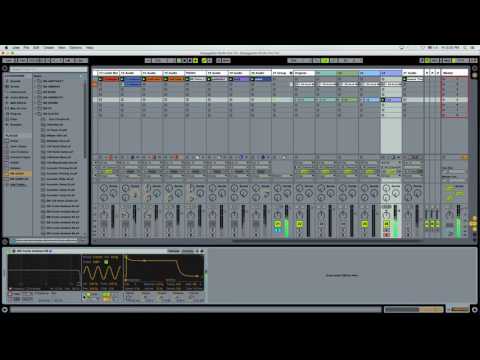Toggle activator on highlighted track 14
480x360 pixels.
pyautogui.click(x=386, y=224)
